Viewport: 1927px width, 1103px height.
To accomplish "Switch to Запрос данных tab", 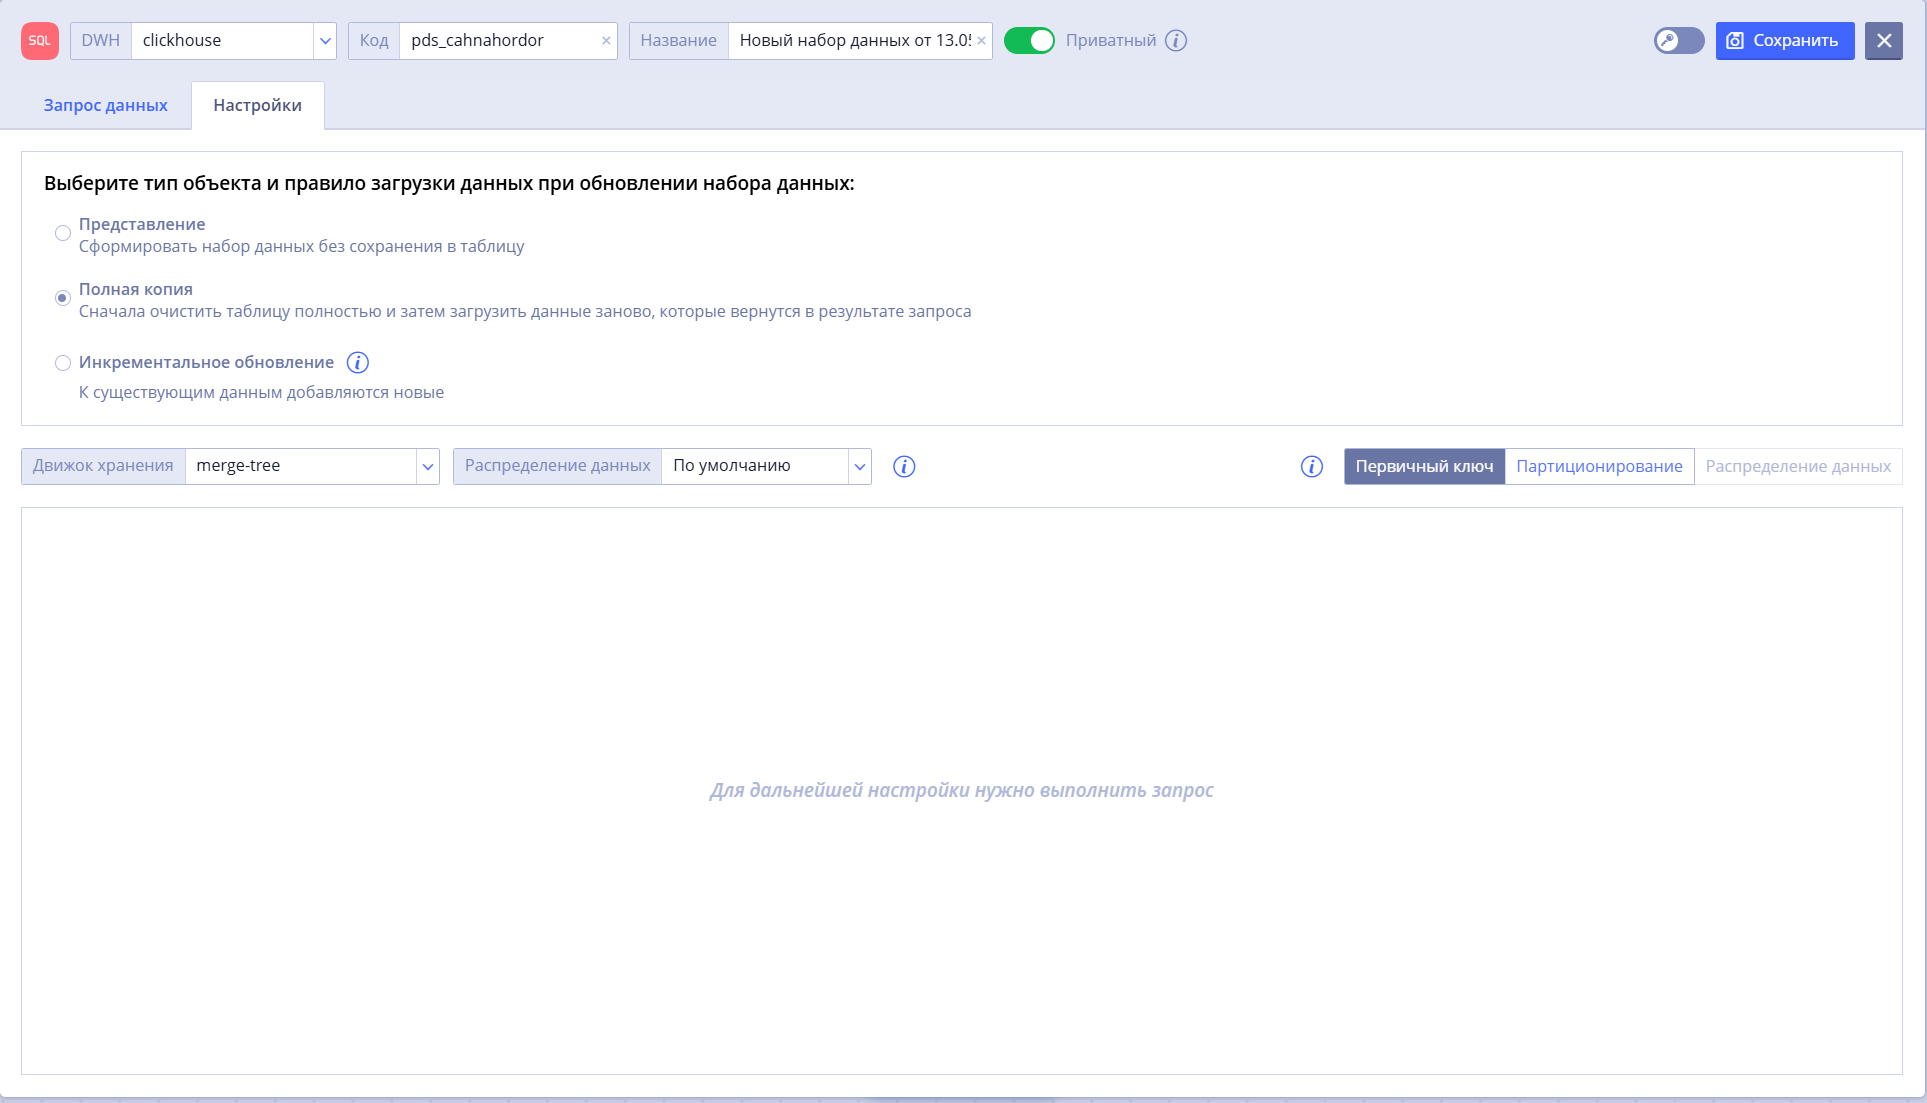I will point(106,106).
